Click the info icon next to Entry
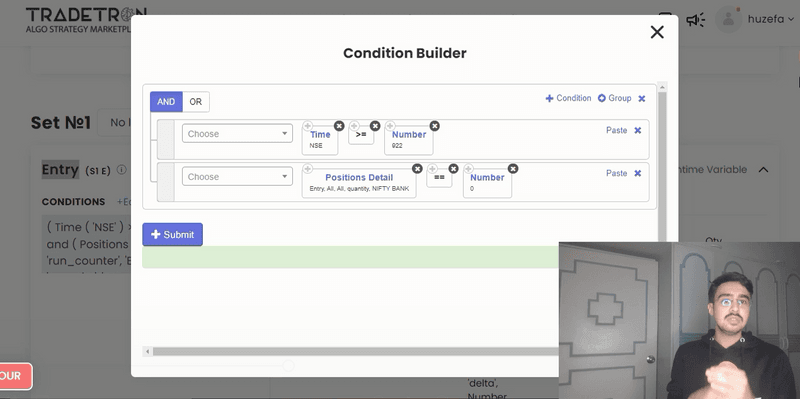This screenshot has height=399, width=800. [x=121, y=169]
